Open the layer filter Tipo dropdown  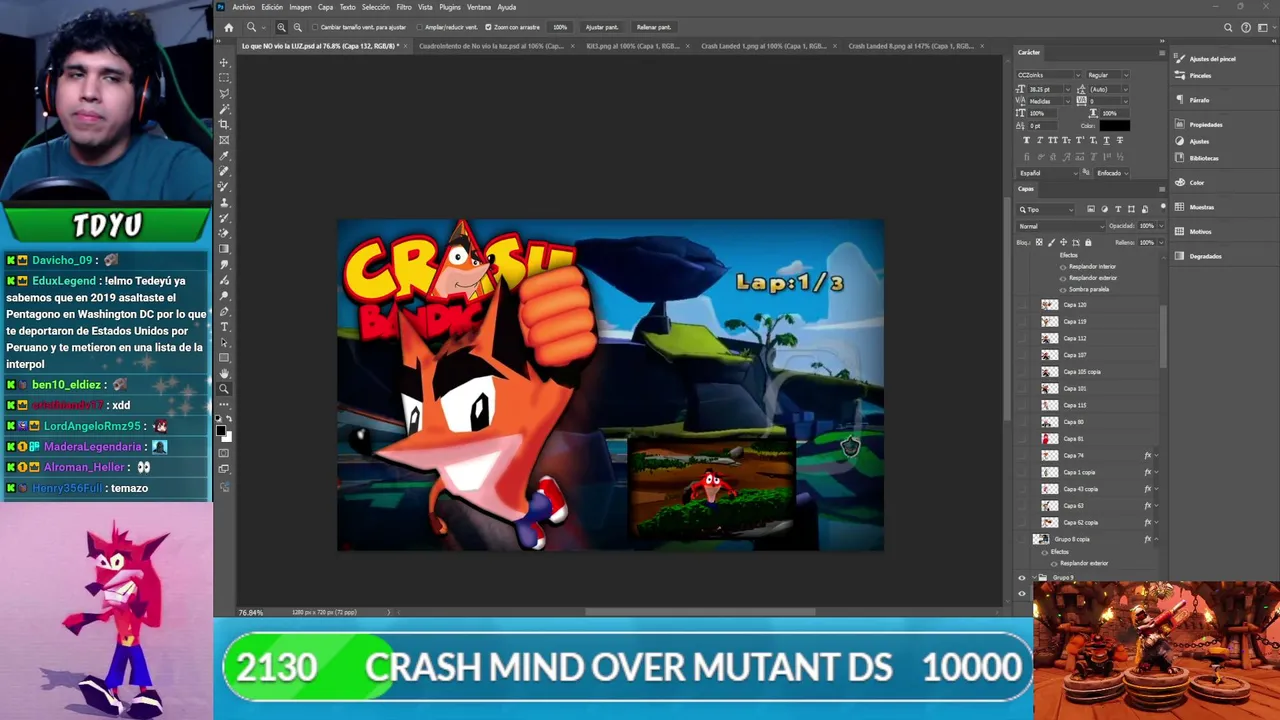click(x=1046, y=209)
